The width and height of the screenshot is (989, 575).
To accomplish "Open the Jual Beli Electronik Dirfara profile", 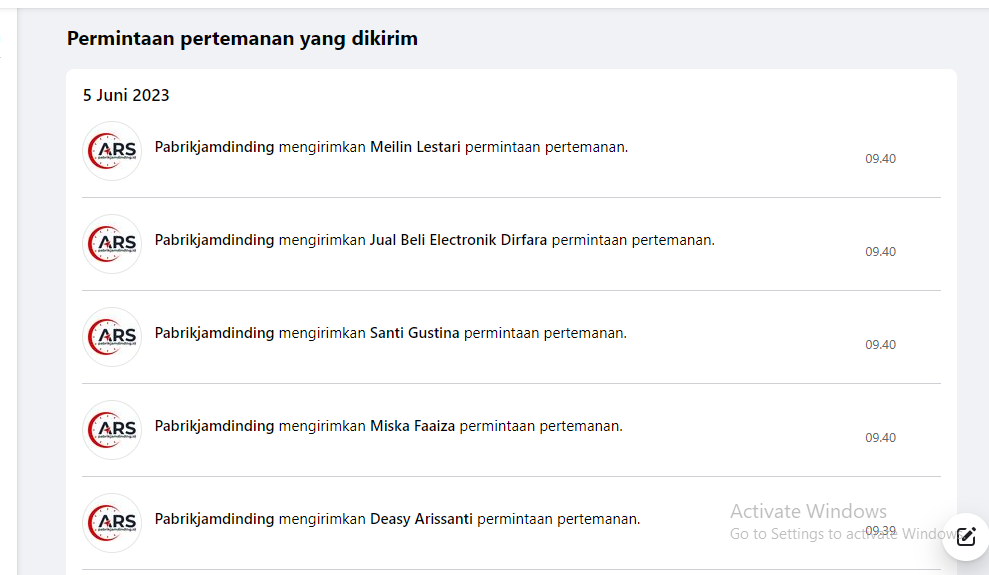I will pos(458,240).
